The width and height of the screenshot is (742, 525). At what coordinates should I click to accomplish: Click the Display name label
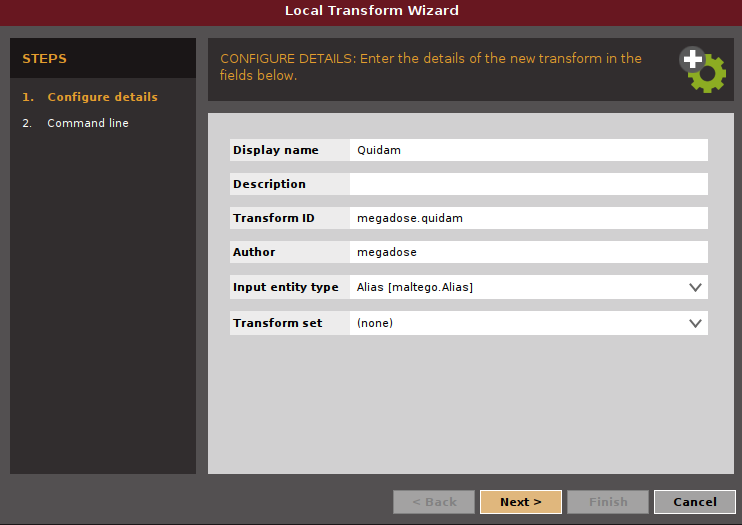pos(275,150)
